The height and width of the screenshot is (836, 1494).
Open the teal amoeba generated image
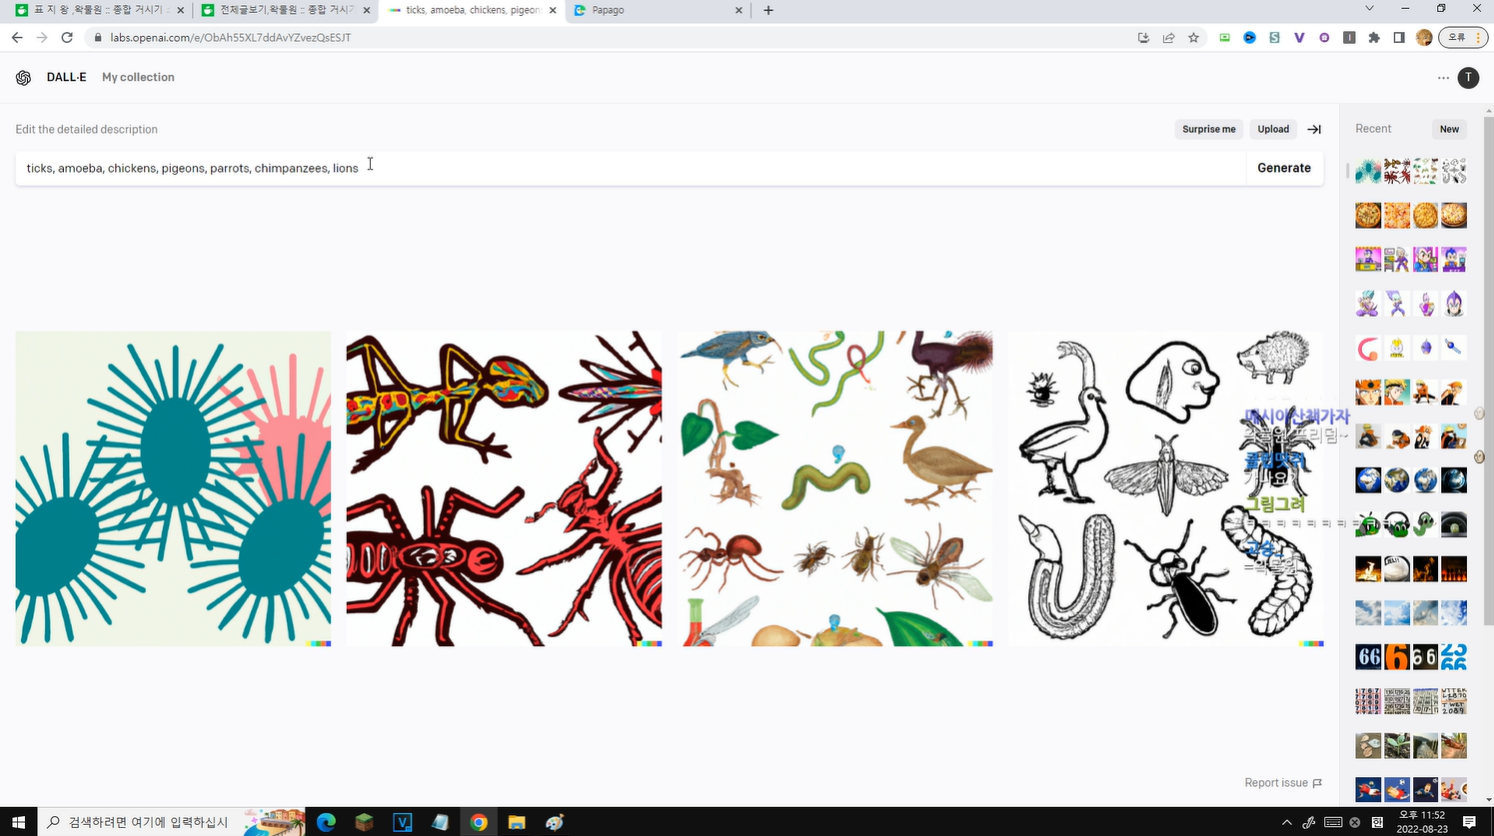pos(173,489)
